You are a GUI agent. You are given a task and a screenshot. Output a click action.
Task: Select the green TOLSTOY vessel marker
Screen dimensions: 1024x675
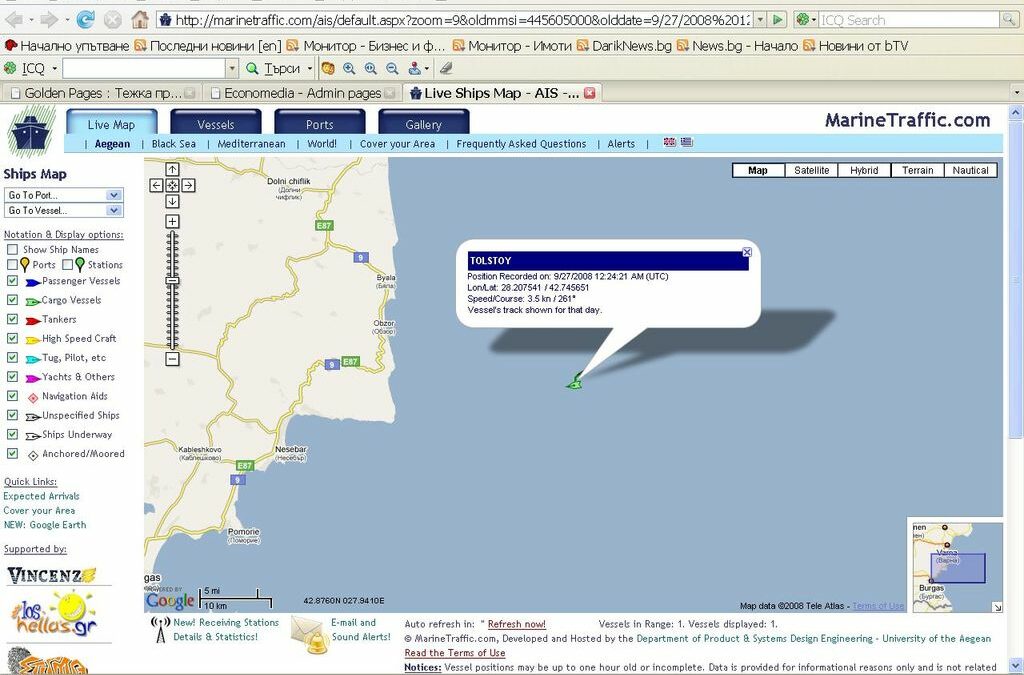point(575,382)
